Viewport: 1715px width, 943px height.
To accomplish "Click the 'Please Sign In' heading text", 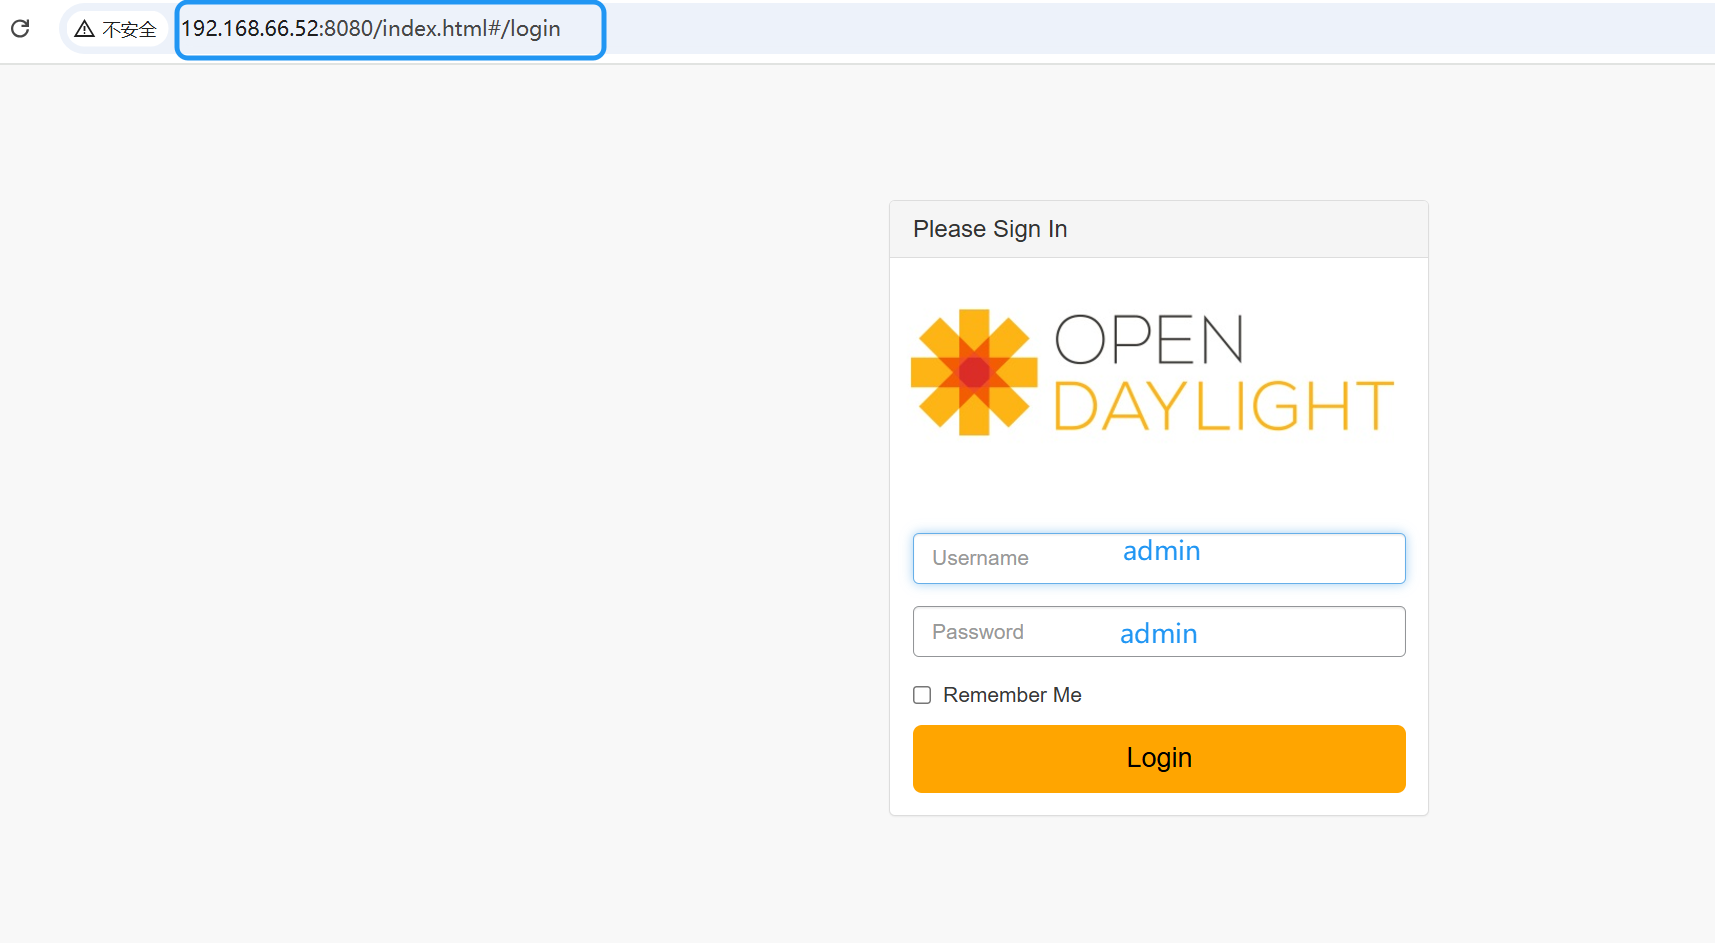I will tap(990, 229).
